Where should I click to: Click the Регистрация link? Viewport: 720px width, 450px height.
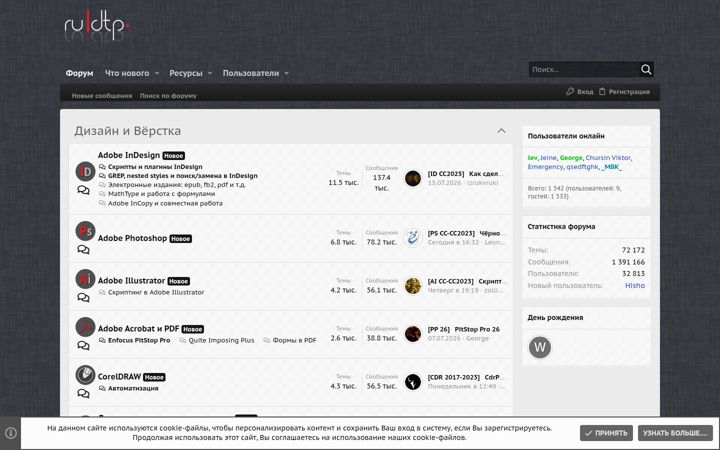click(x=629, y=92)
